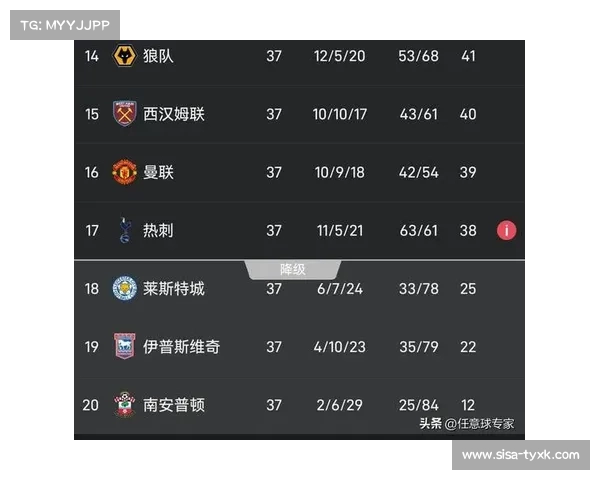Select team name 南安普顿
600x480 pixels.
(x=173, y=404)
